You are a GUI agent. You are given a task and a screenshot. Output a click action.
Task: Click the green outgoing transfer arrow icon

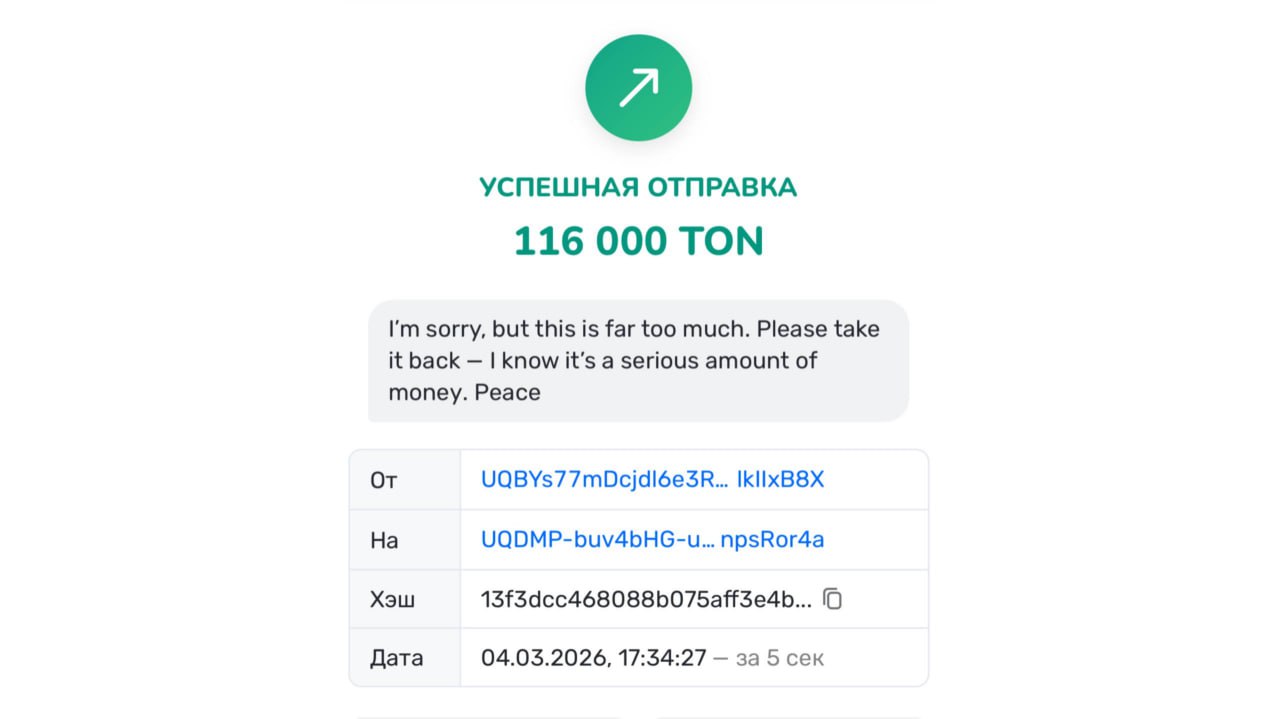pyautogui.click(x=638, y=89)
